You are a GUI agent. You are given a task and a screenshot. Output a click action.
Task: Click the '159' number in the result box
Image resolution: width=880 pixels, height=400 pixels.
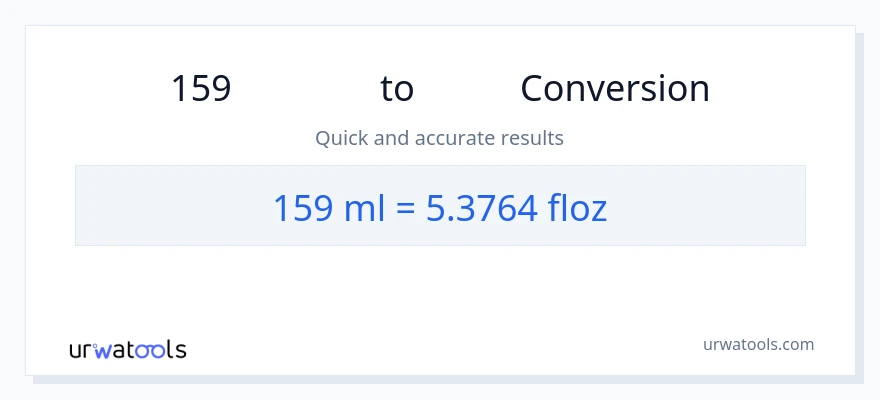pos(295,208)
